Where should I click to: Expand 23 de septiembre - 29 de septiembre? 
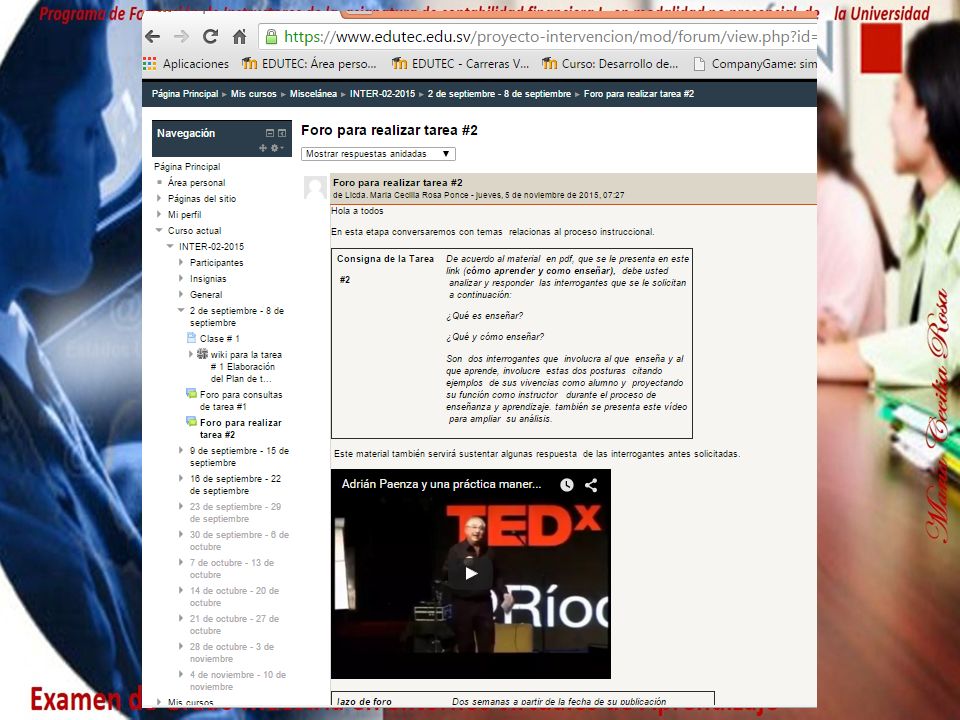(x=181, y=506)
